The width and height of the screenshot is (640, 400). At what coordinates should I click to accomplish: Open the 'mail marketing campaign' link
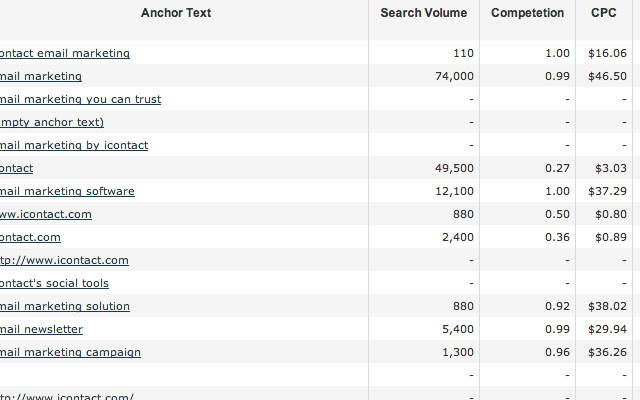(x=70, y=352)
